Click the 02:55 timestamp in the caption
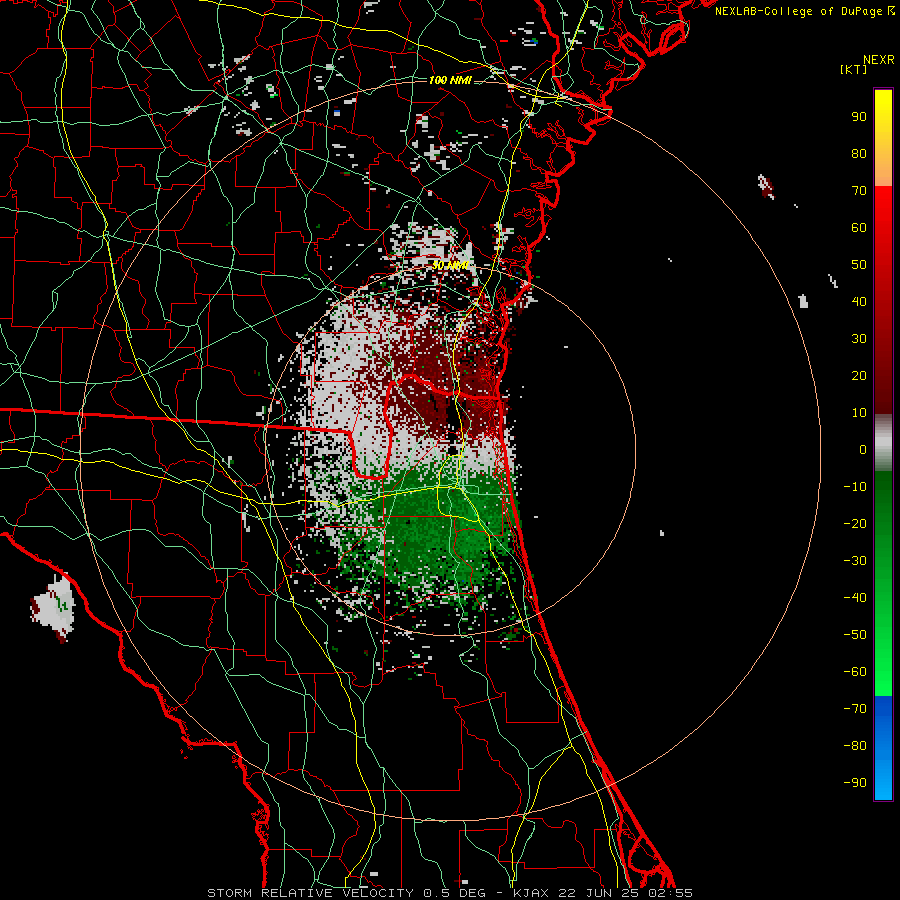This screenshot has width=900, height=900. (672, 893)
